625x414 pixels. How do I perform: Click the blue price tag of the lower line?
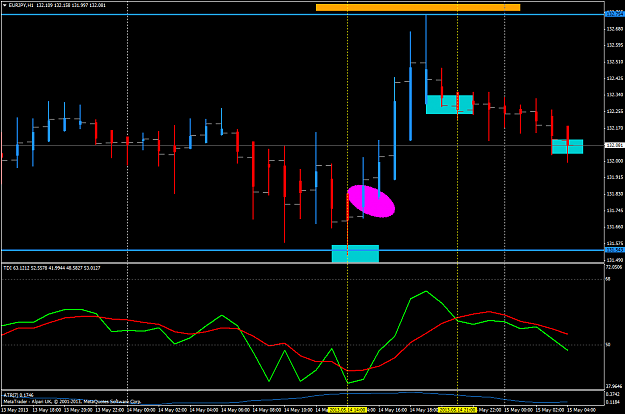click(615, 250)
